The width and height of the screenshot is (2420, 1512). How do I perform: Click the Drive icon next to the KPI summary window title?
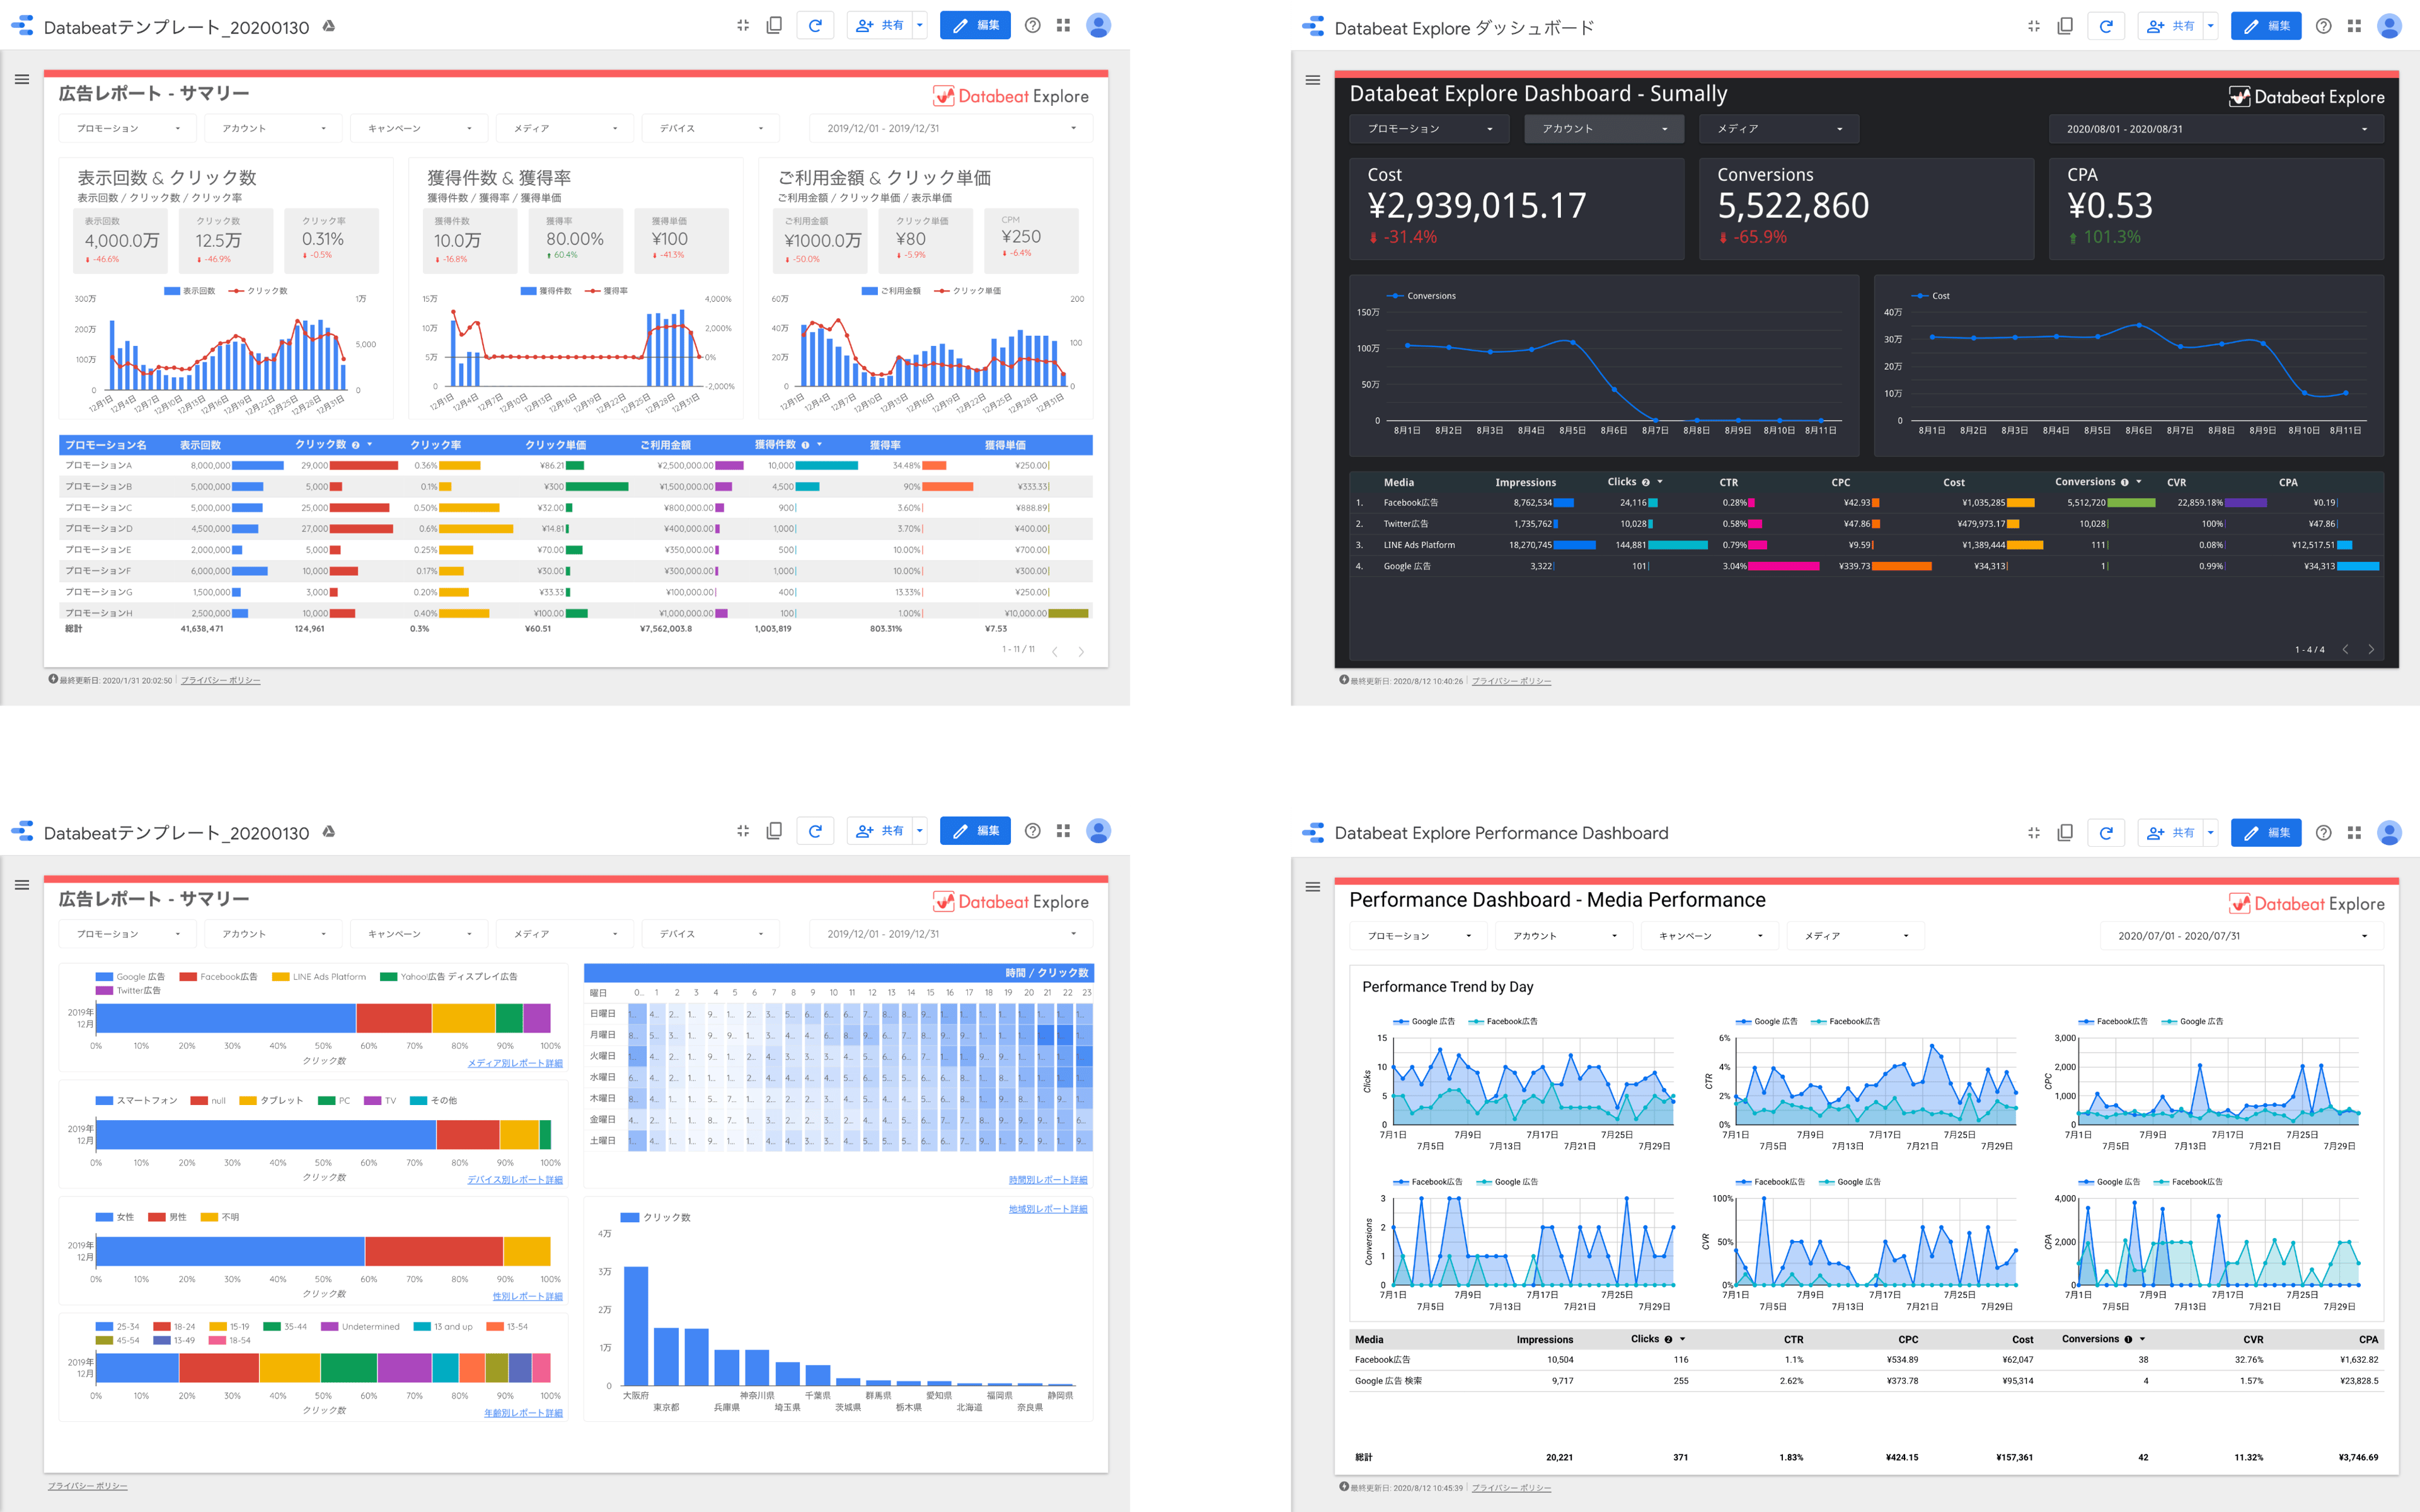[x=329, y=26]
